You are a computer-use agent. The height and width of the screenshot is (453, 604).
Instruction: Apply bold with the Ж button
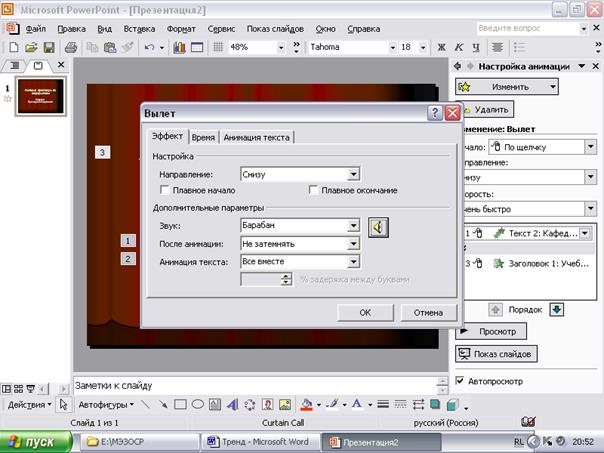[x=441, y=47]
